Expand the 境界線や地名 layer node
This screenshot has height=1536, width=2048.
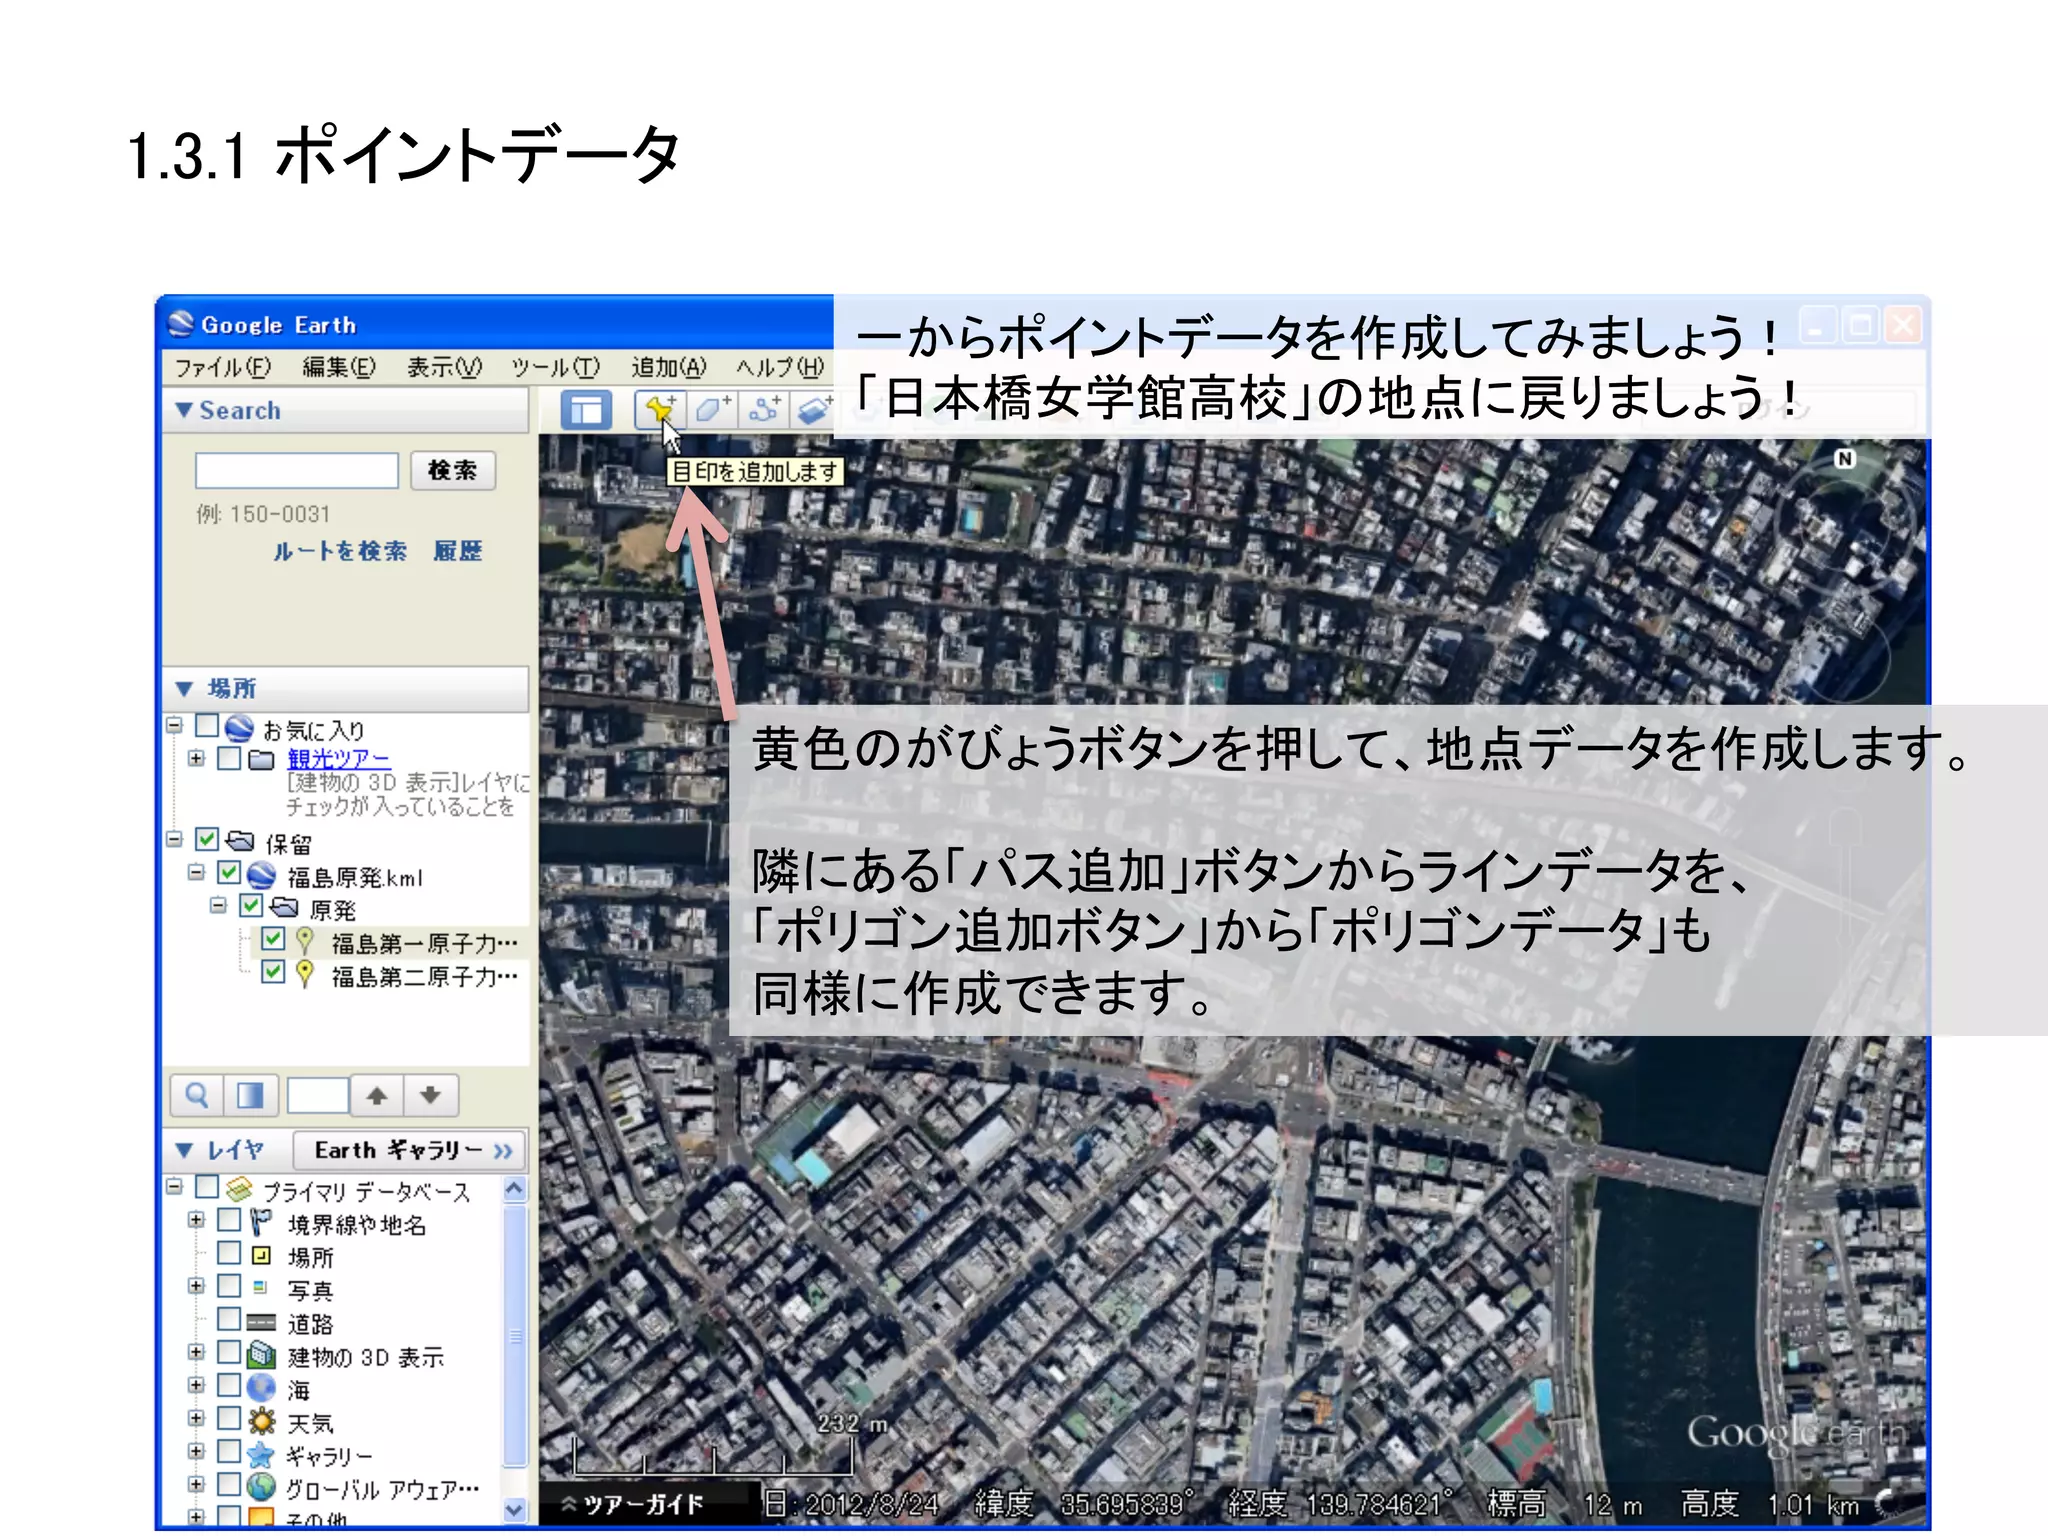196,1220
